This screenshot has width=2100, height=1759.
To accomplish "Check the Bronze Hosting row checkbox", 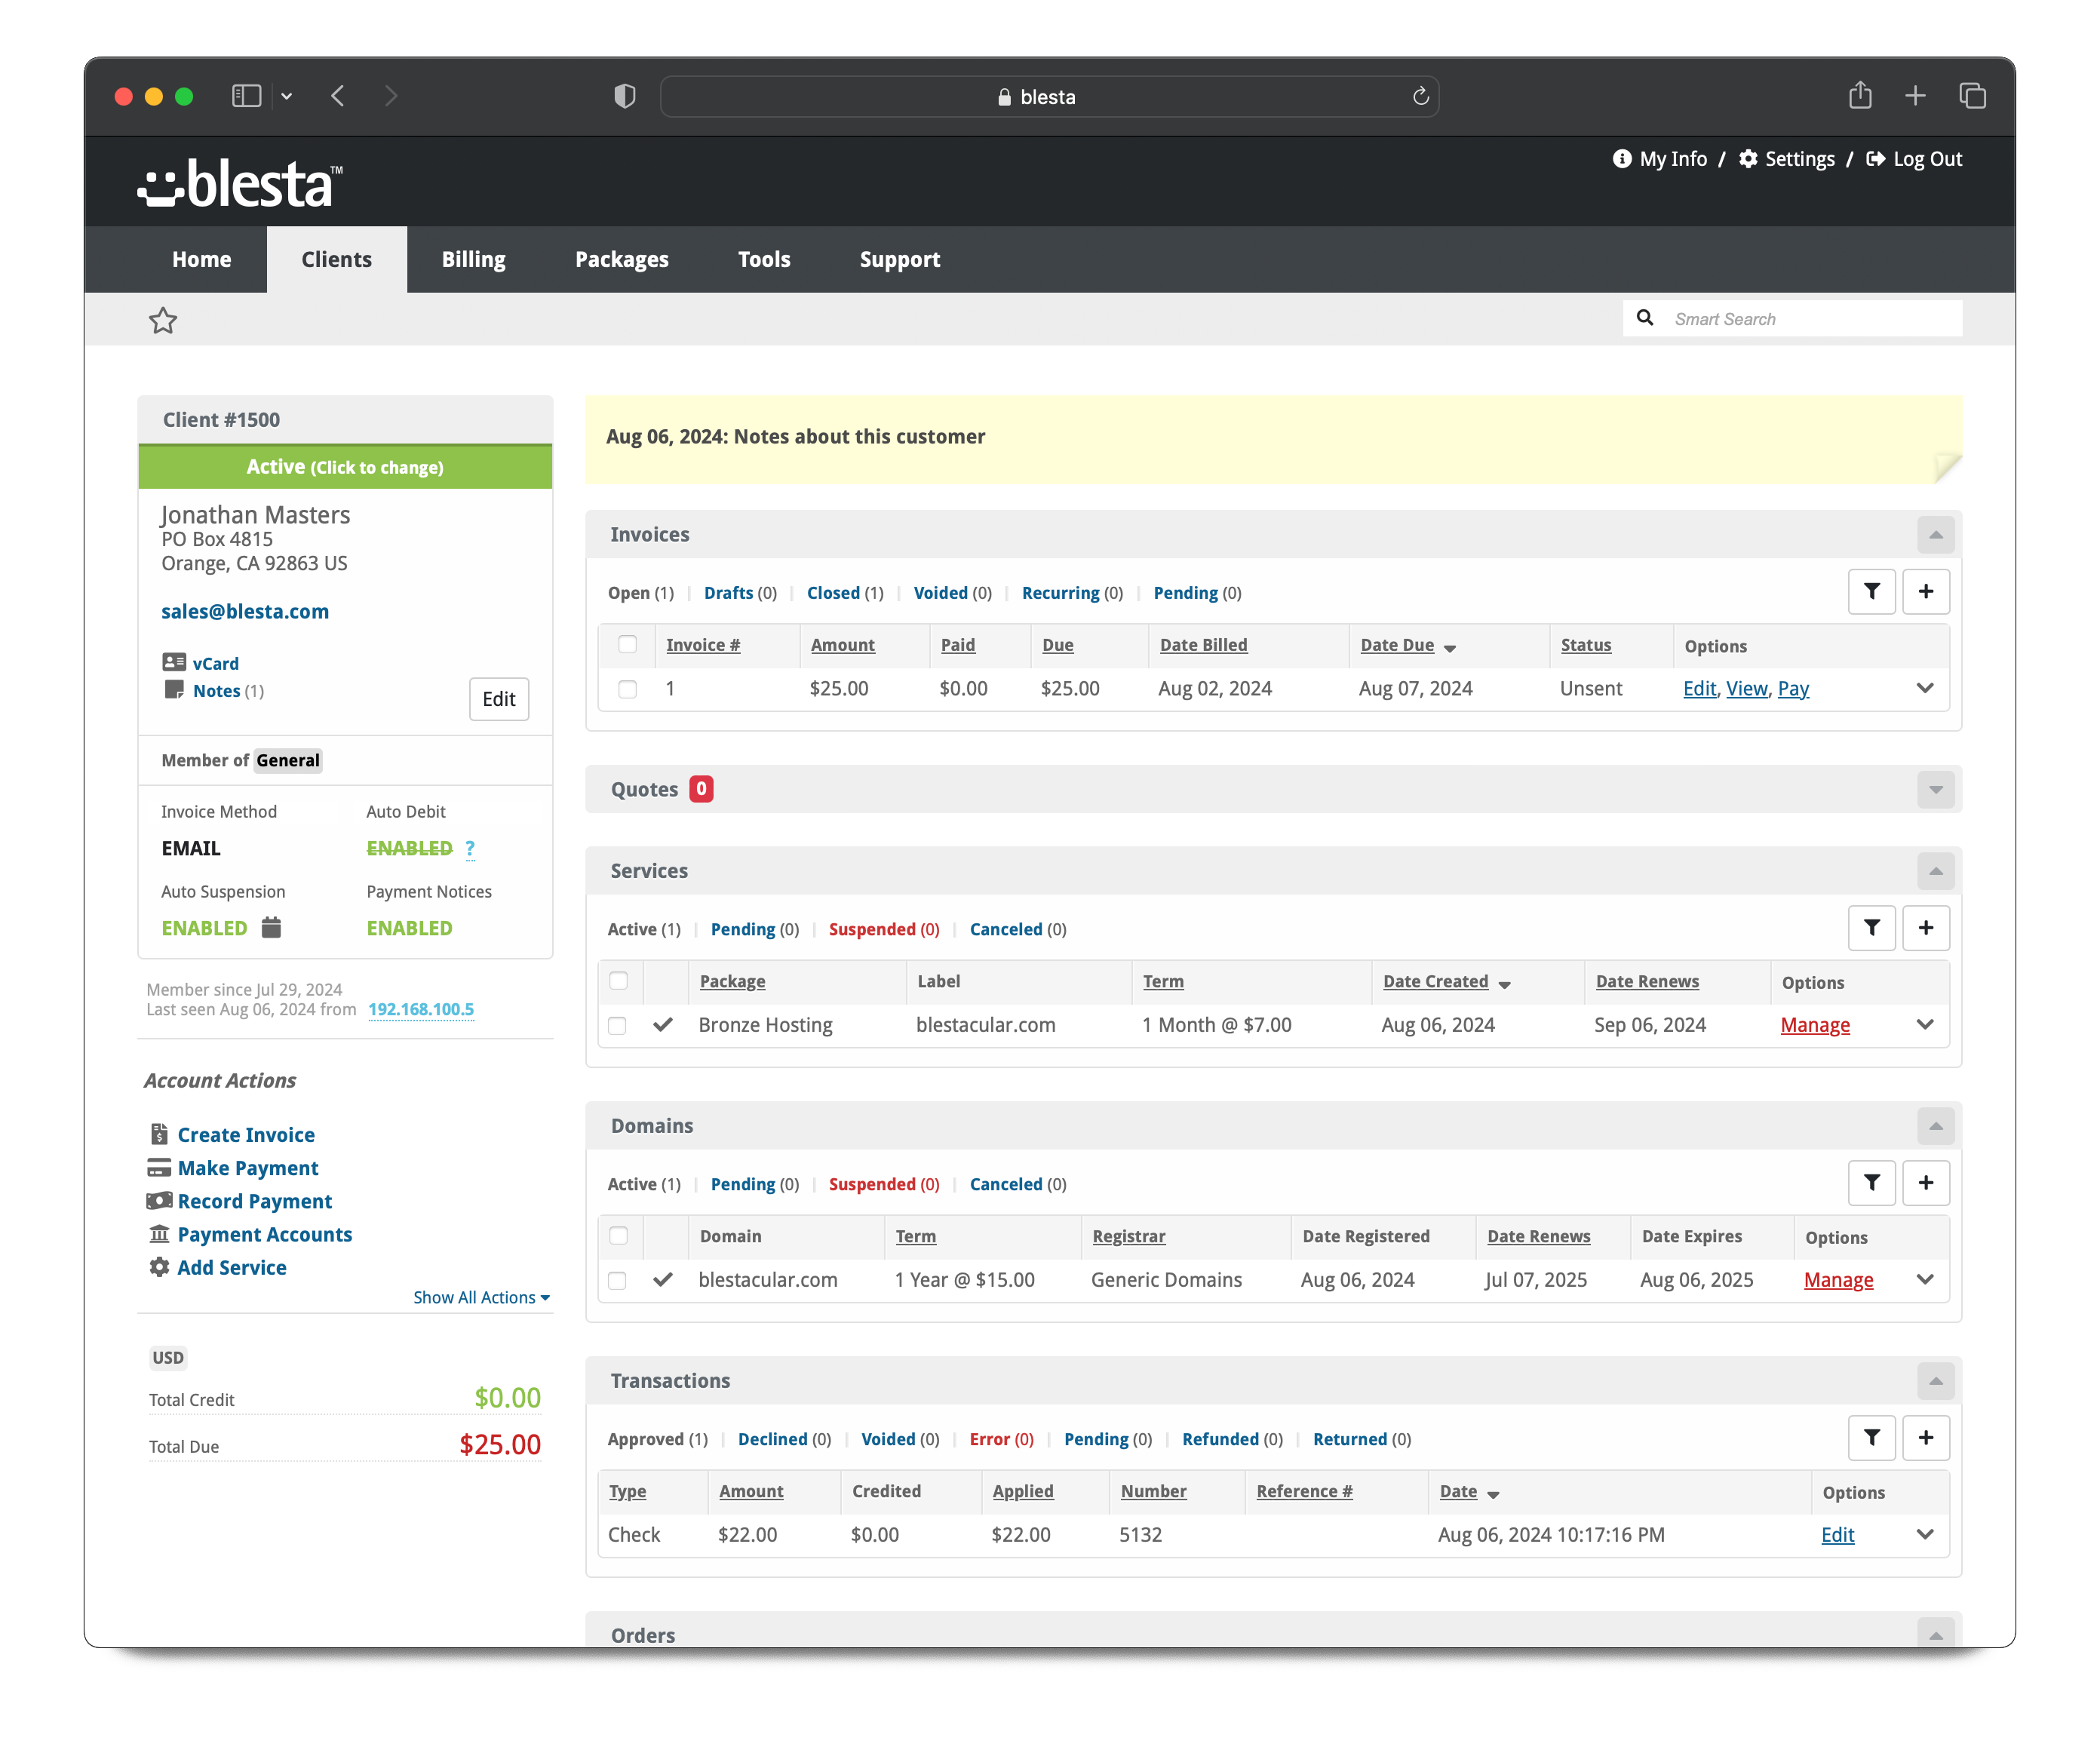I will pos(618,1025).
